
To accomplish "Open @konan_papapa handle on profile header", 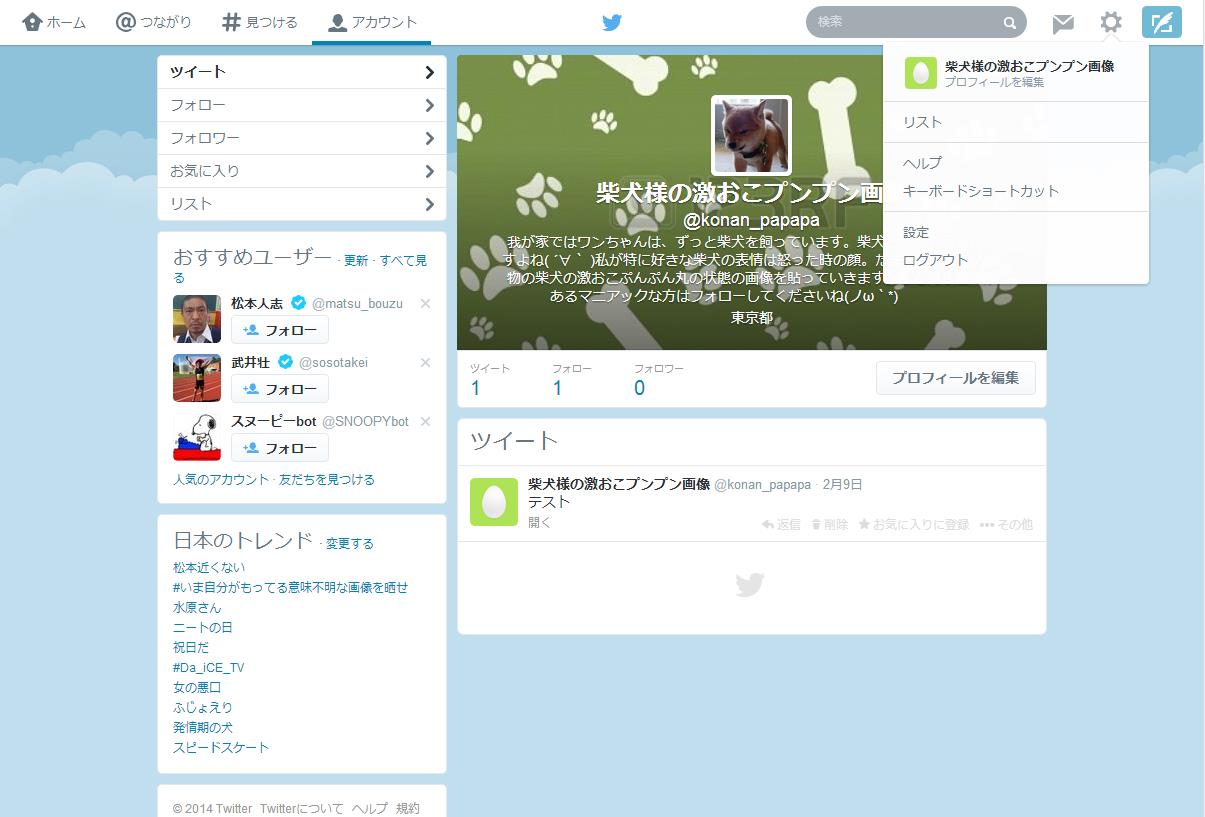I will click(x=751, y=220).
